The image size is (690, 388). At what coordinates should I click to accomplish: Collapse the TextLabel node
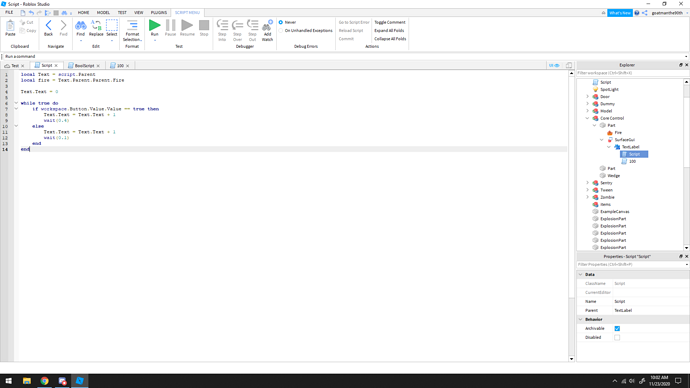(x=609, y=147)
